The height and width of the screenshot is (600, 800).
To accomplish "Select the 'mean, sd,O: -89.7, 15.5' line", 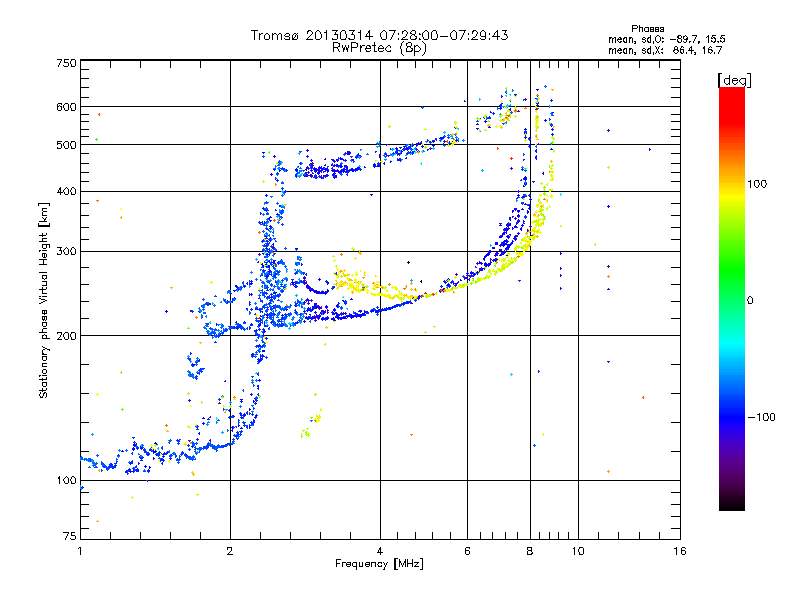I will coord(666,39).
